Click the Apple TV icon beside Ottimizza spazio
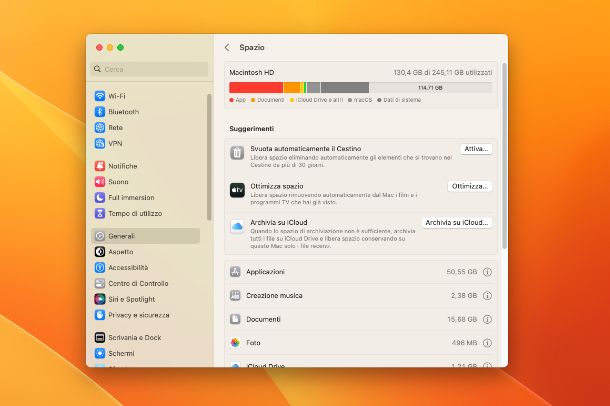This screenshot has width=610, height=406. tap(237, 190)
